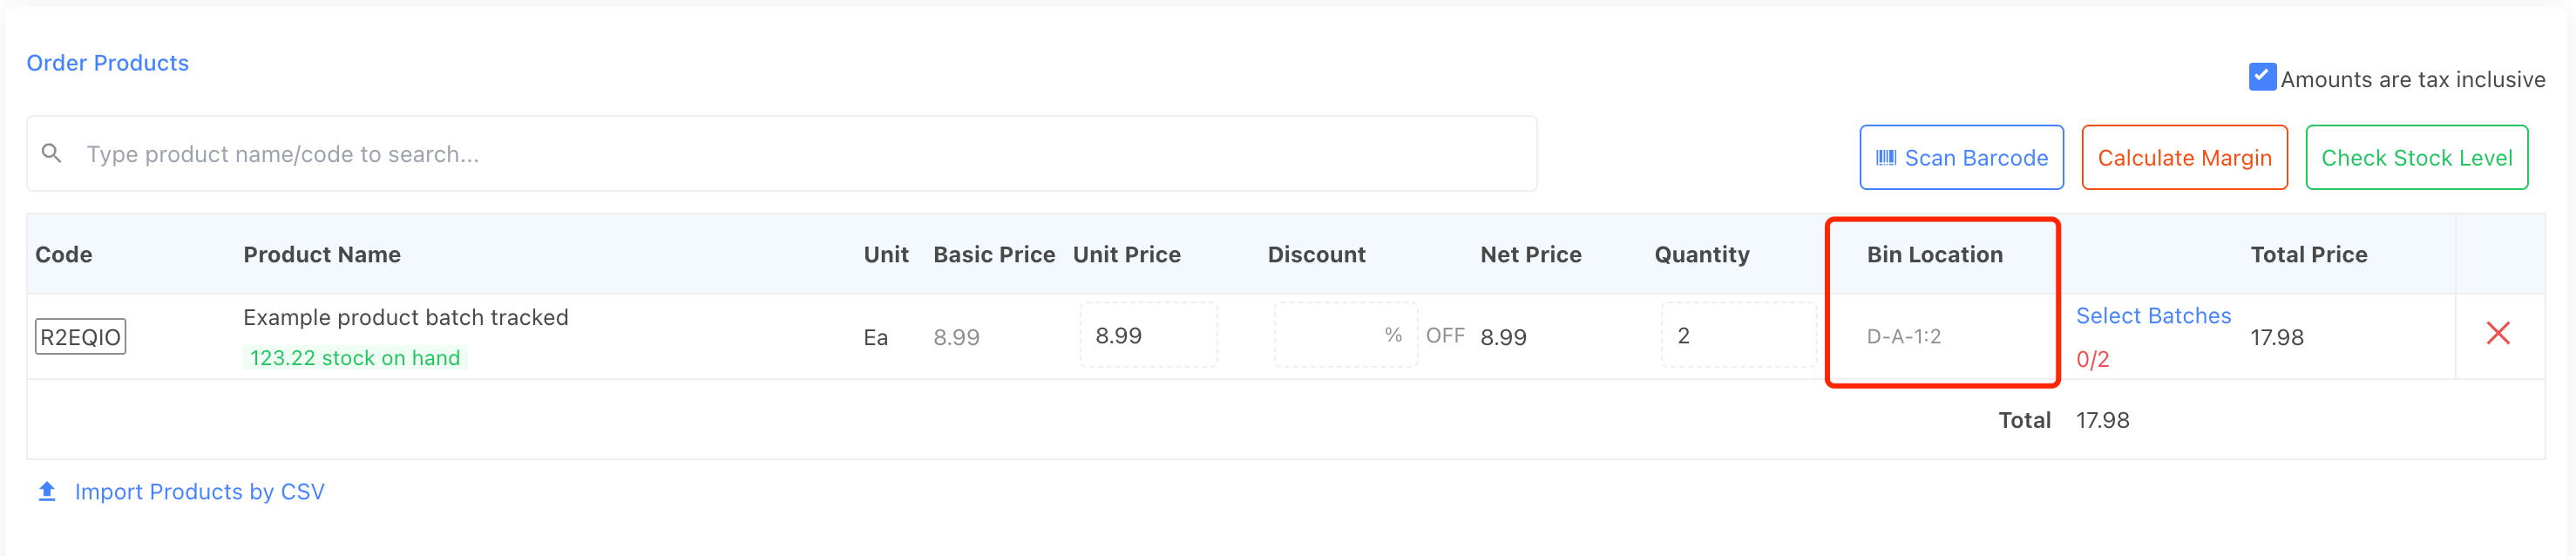Viewport: 2576px width, 556px height.
Task: Click the Bin Location column header
Action: (1934, 255)
